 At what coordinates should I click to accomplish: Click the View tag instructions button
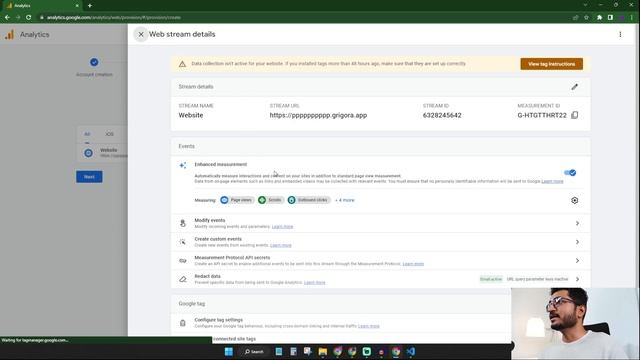[x=551, y=64]
